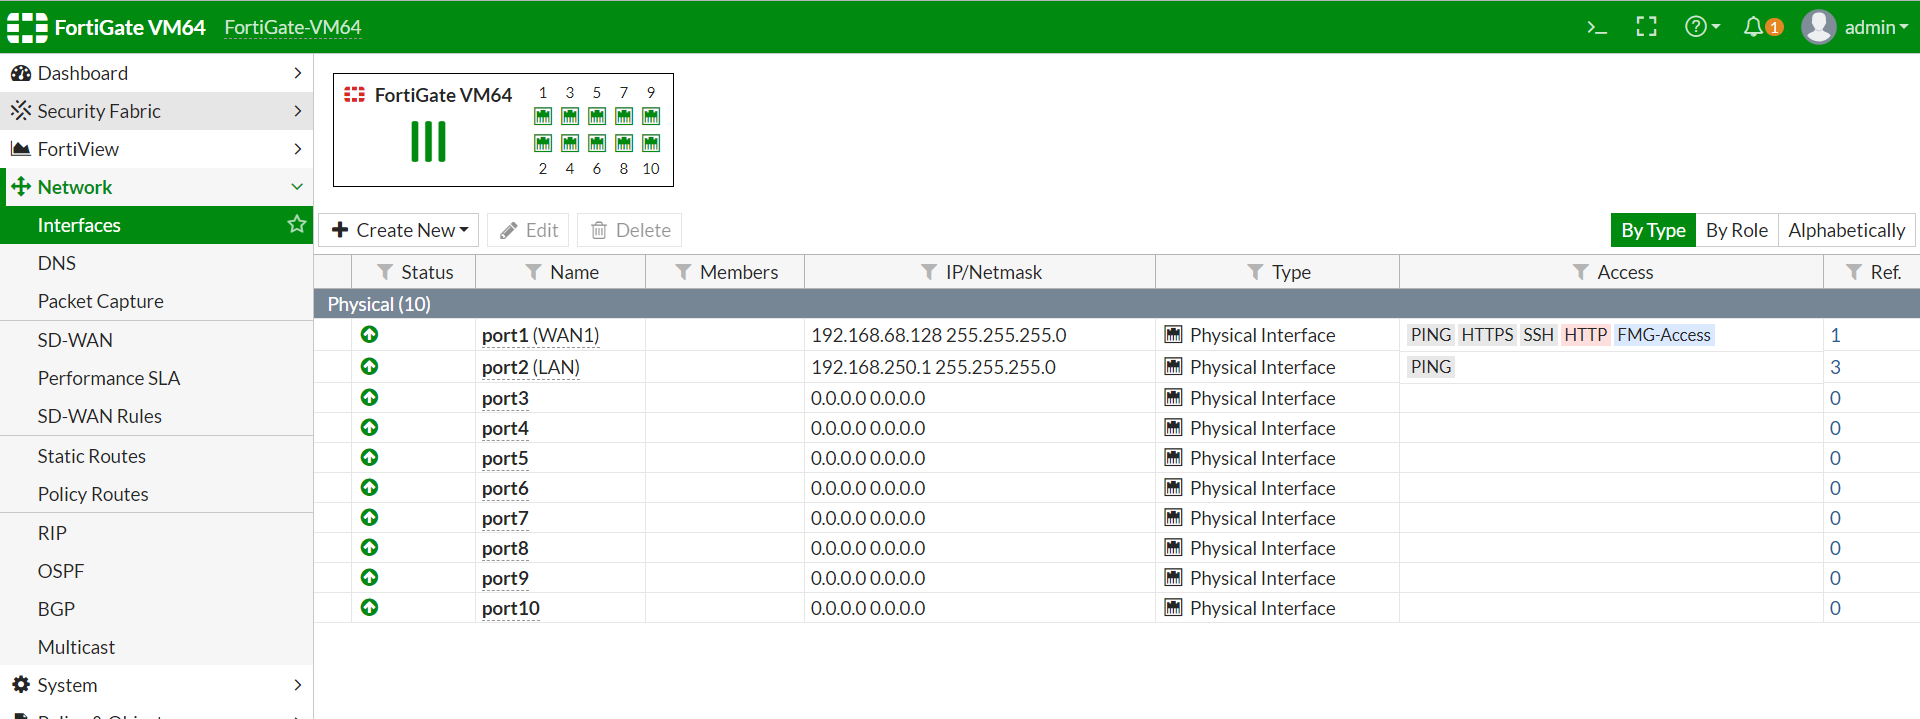Click port 8 icon in faceplate
This screenshot has height=719, width=1920.
coord(624,143)
